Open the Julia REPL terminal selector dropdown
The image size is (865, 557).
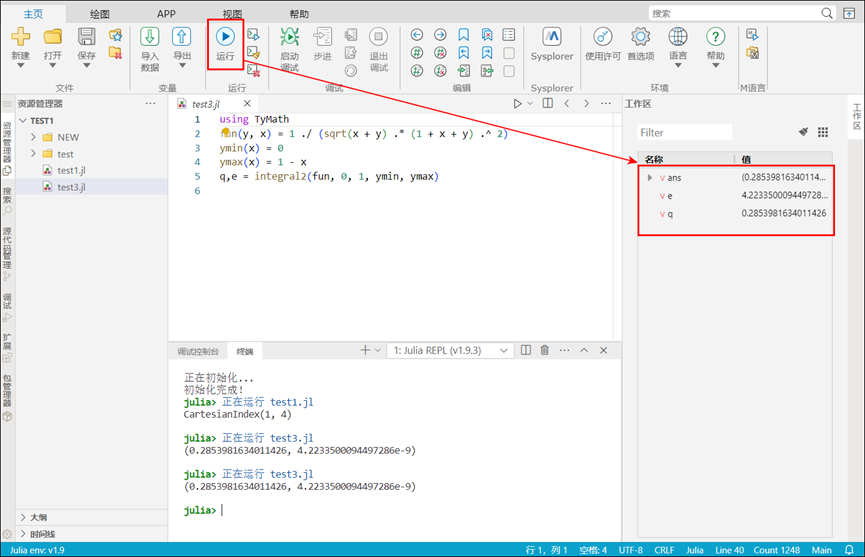(451, 351)
